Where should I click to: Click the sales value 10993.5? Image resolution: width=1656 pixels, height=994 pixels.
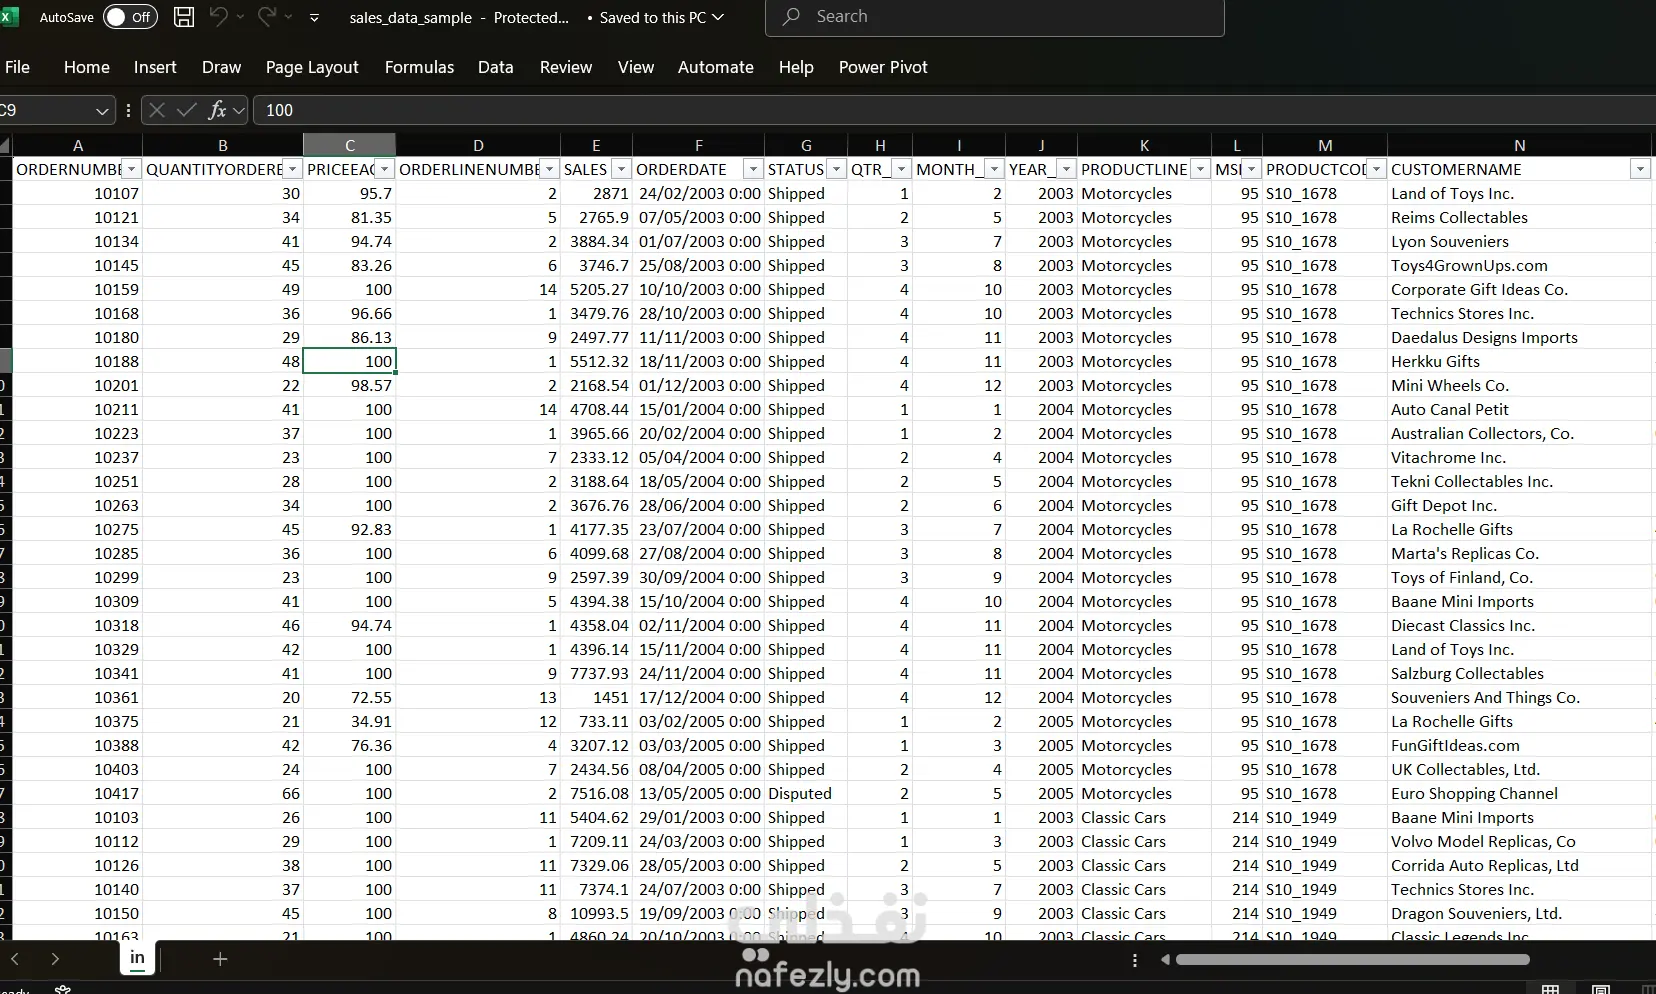[x=597, y=914]
